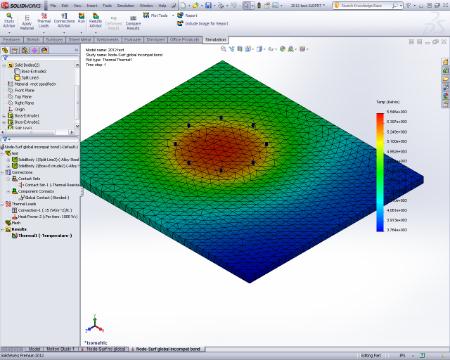This screenshot has width=450, height=360.
Task: Open the Edit menu
Action: (x=65, y=6)
